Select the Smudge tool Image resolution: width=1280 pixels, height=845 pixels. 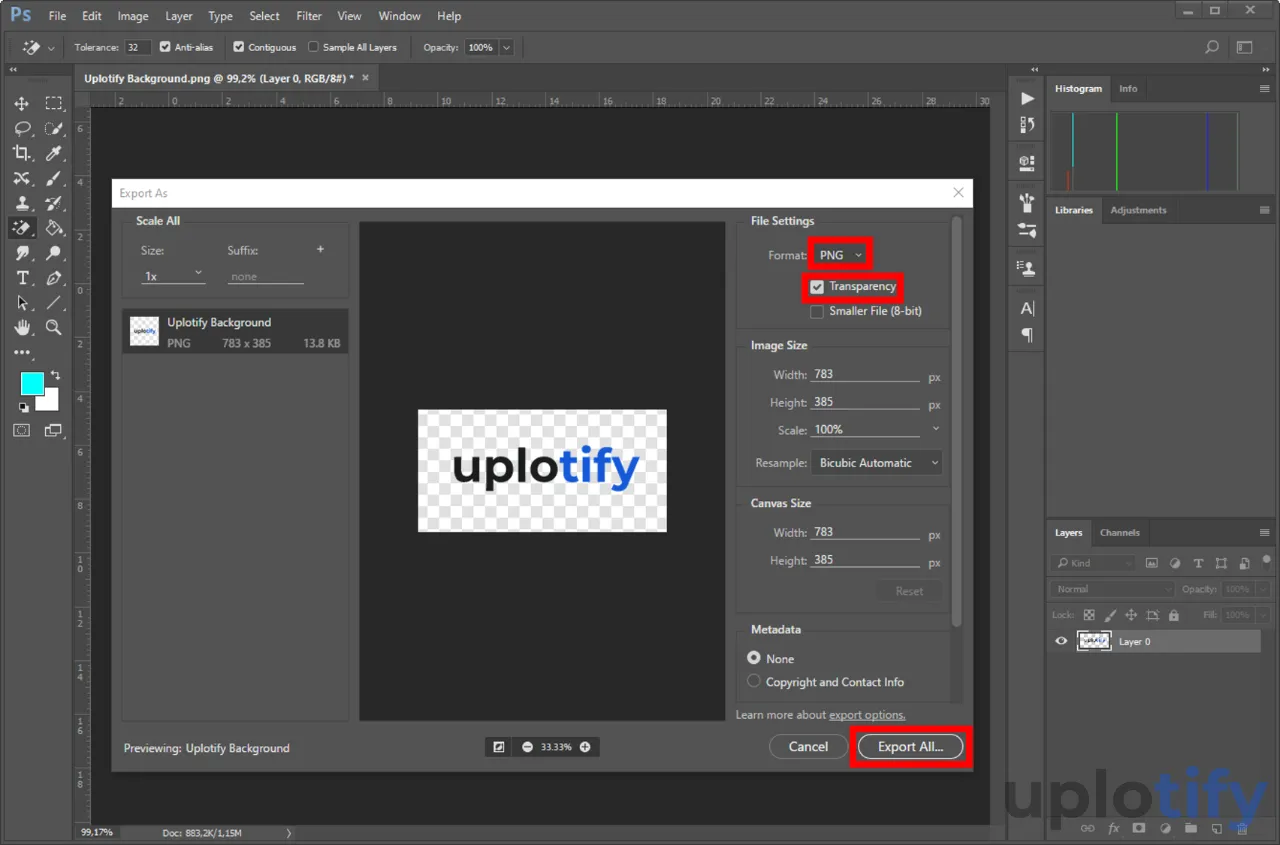pos(22,253)
